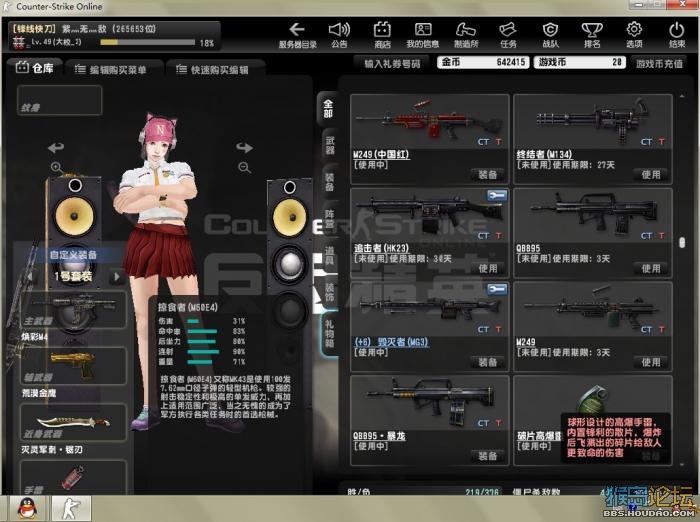700x522 pixels.
Task: Click 使用 button for 终结者(M134)
Action: click(x=650, y=175)
